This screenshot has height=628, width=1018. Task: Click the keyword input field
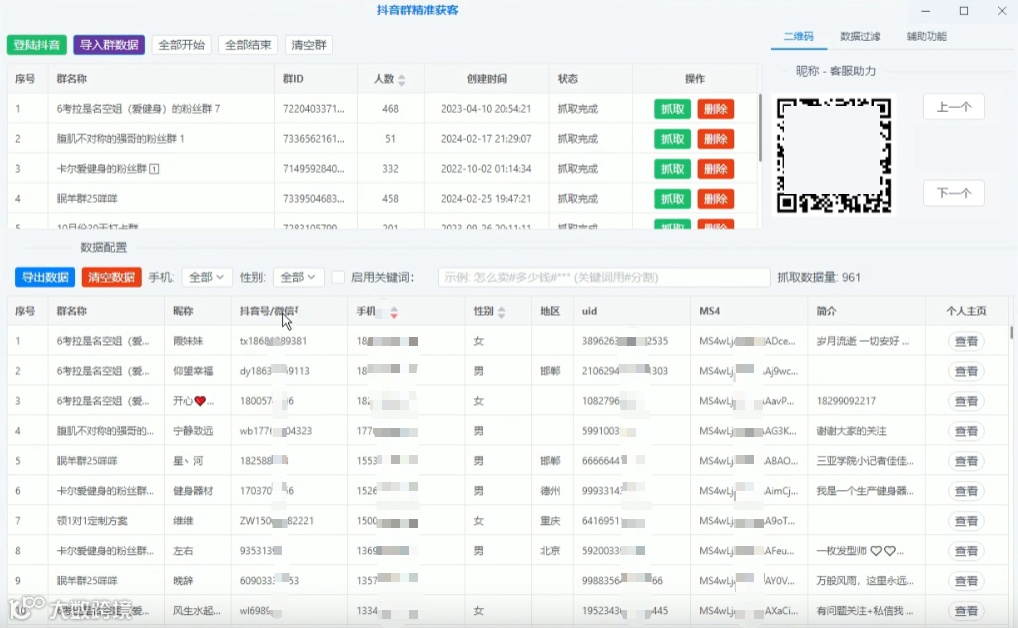604,277
